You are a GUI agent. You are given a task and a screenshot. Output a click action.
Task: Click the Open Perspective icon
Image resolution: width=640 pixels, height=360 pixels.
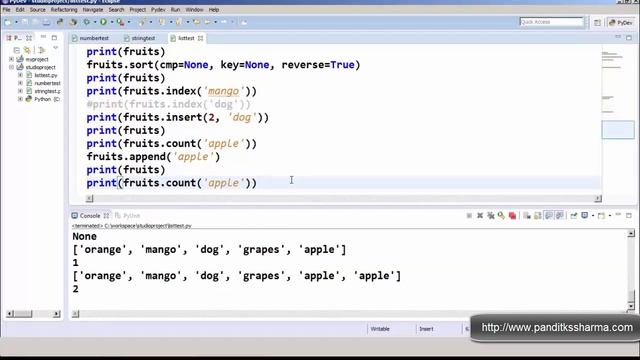pos(597,22)
